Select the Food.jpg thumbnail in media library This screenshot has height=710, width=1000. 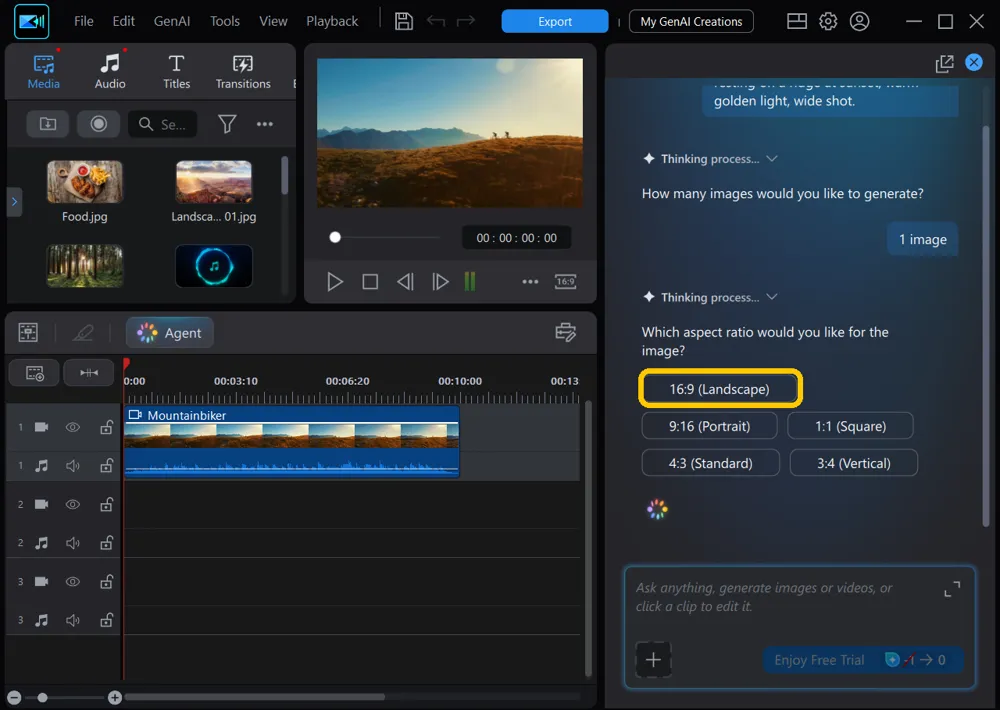[85, 182]
